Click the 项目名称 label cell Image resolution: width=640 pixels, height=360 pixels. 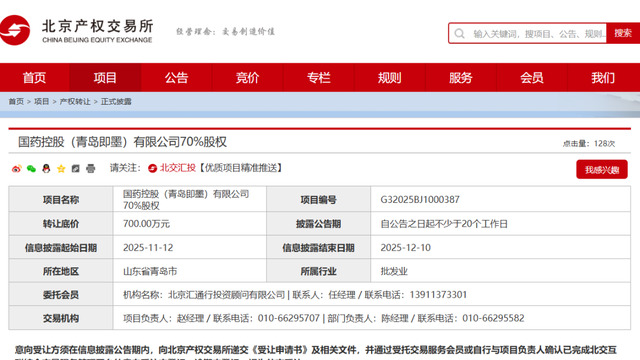(61, 200)
